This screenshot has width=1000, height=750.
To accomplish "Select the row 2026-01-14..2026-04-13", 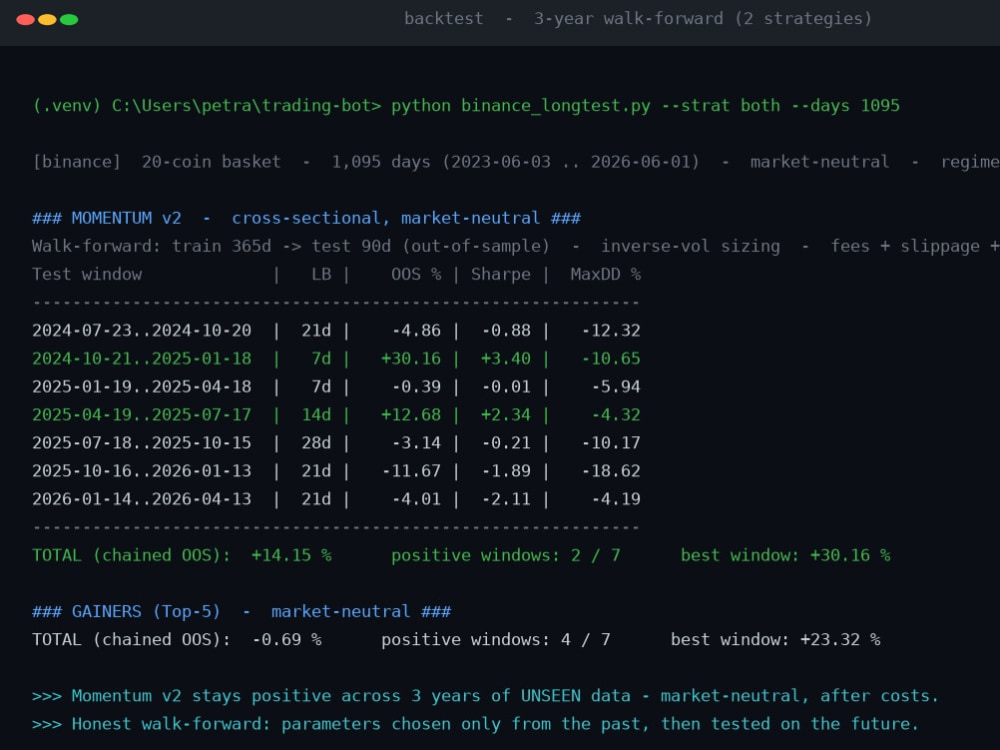I will pyautogui.click(x=336, y=499).
